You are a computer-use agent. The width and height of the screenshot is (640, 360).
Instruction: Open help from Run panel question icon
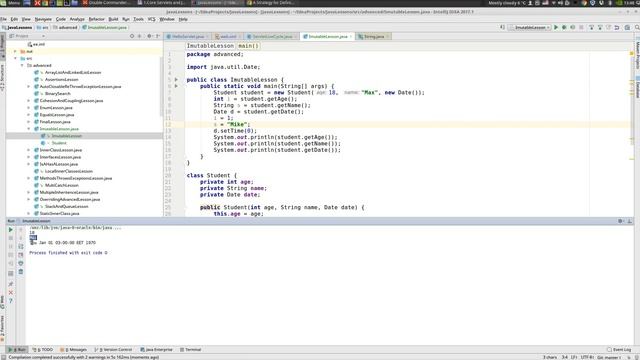pyautogui.click(x=11, y=301)
